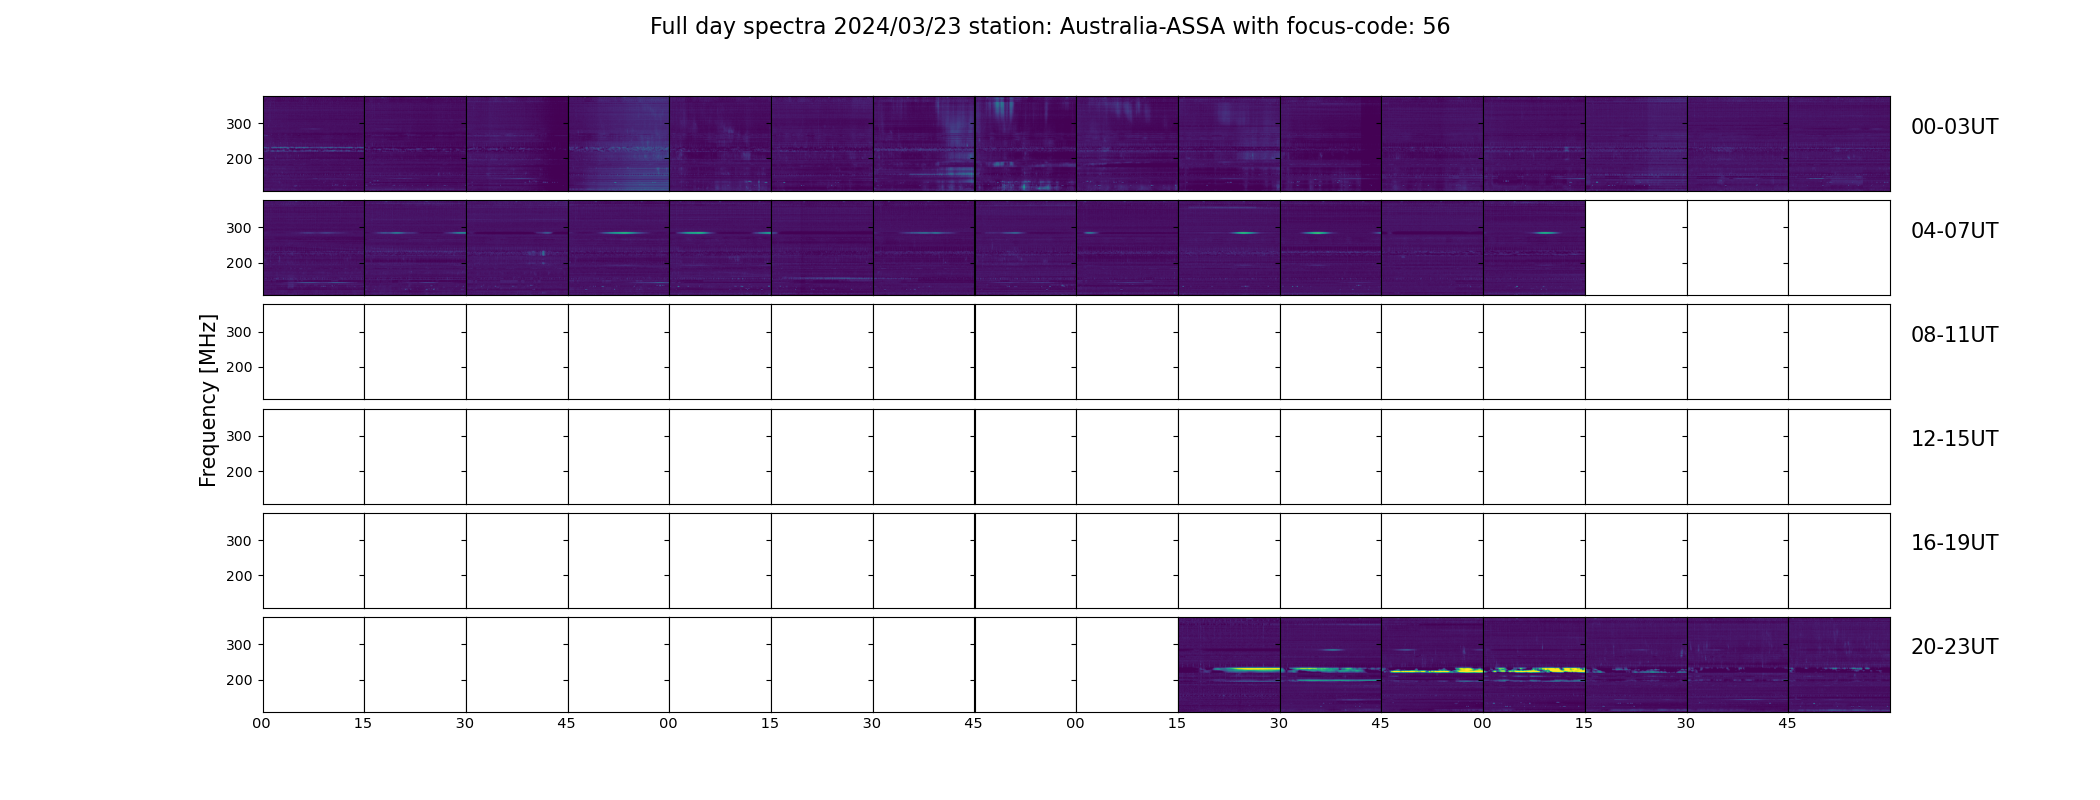The image size is (2100, 800).
Task: Select the 08-11UT row label
Action: tap(1954, 335)
